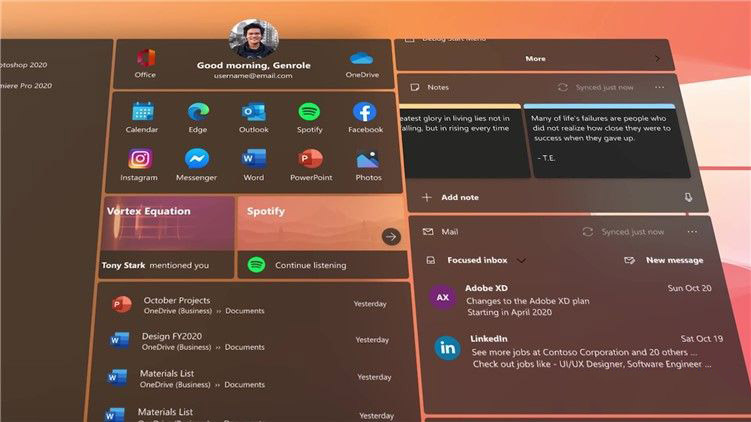Screen dimensions: 751x422
Task: Open the Office app icon
Action: (146, 58)
